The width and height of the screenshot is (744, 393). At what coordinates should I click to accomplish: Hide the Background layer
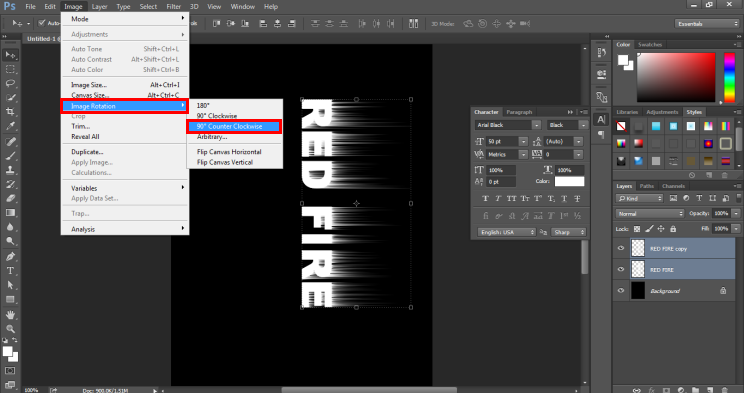coord(621,290)
